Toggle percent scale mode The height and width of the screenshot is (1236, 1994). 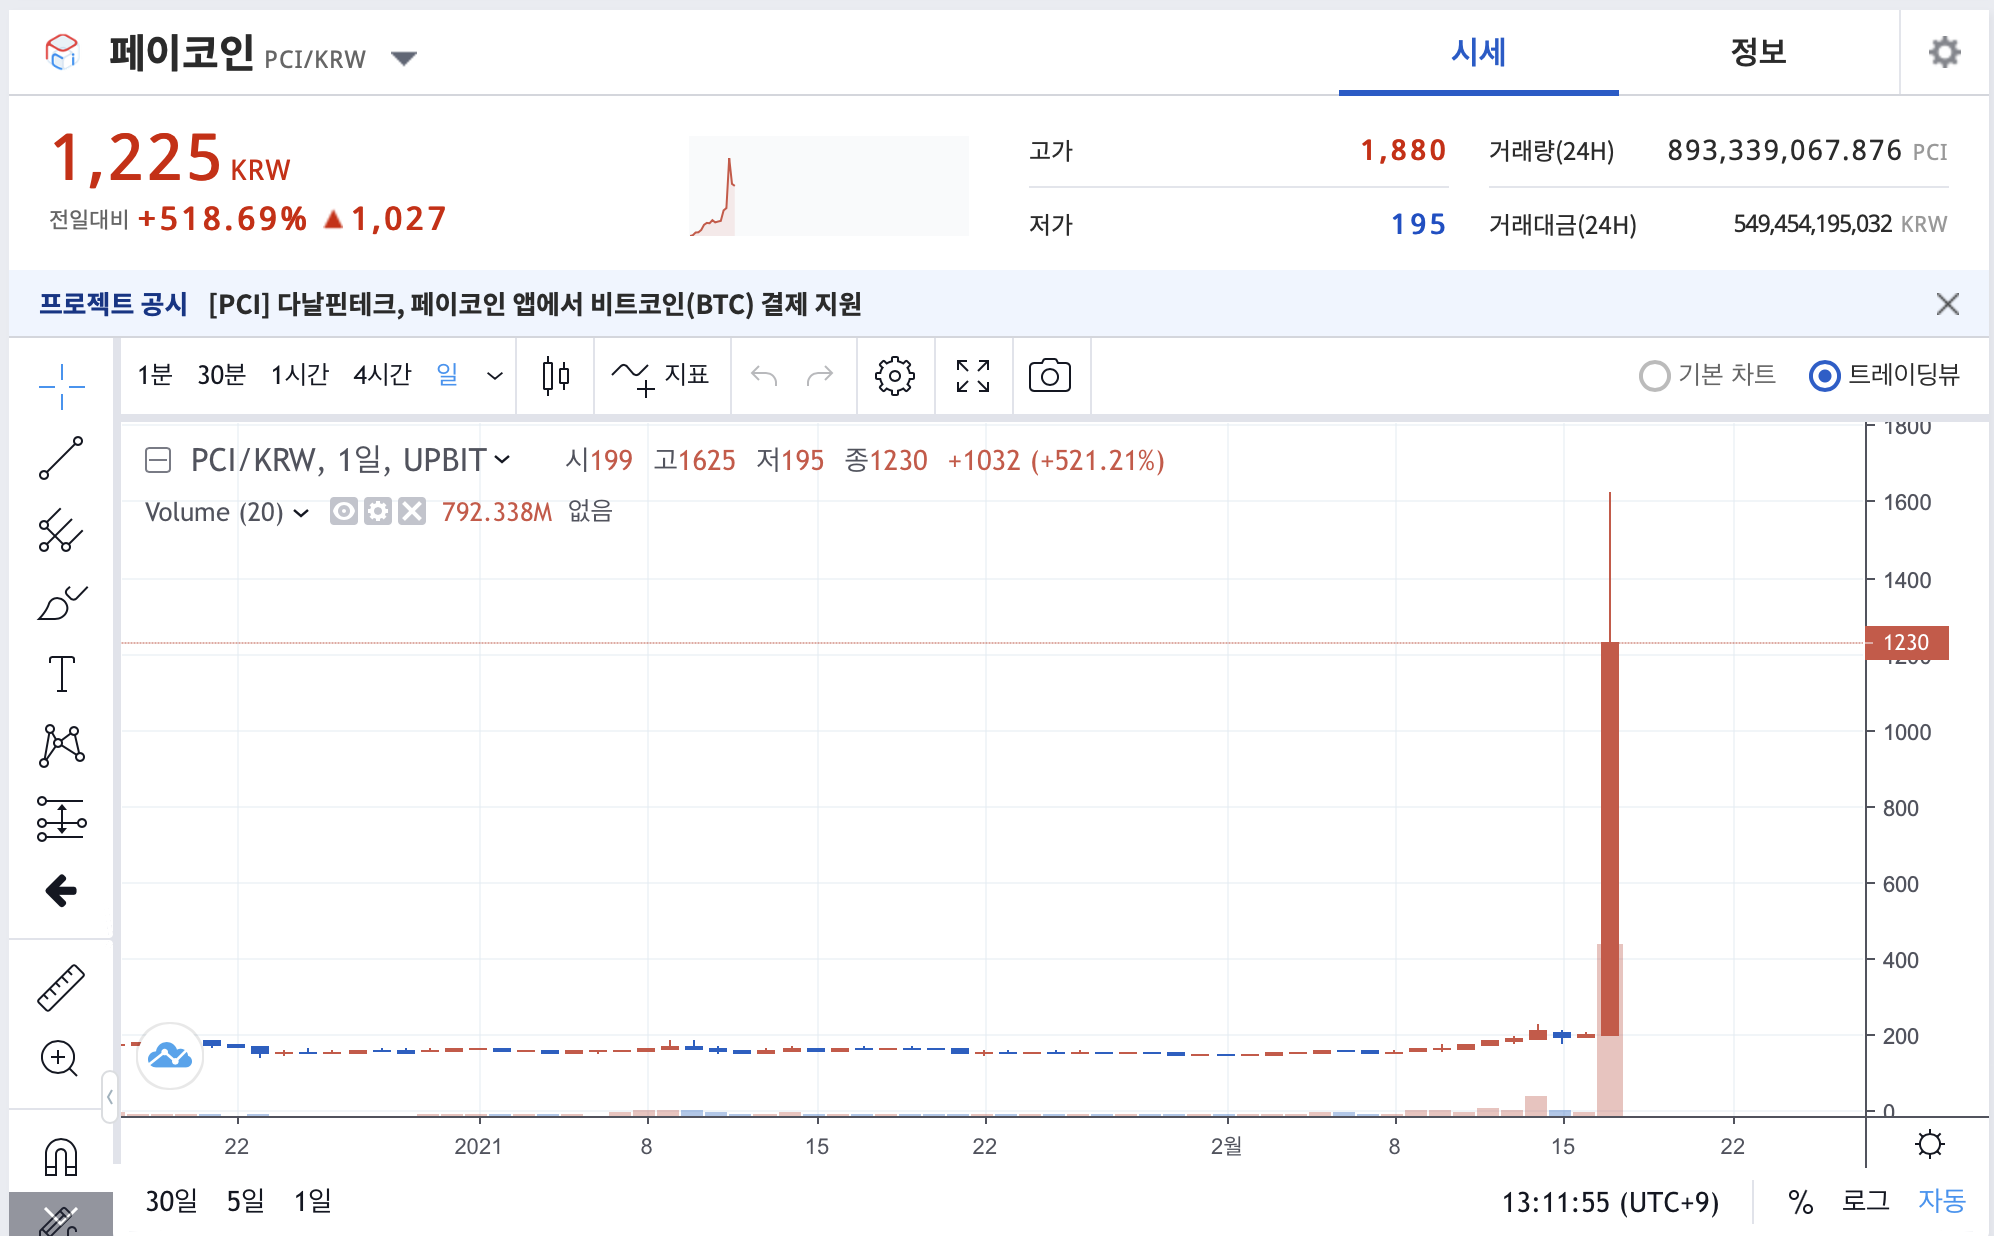tap(1800, 1202)
